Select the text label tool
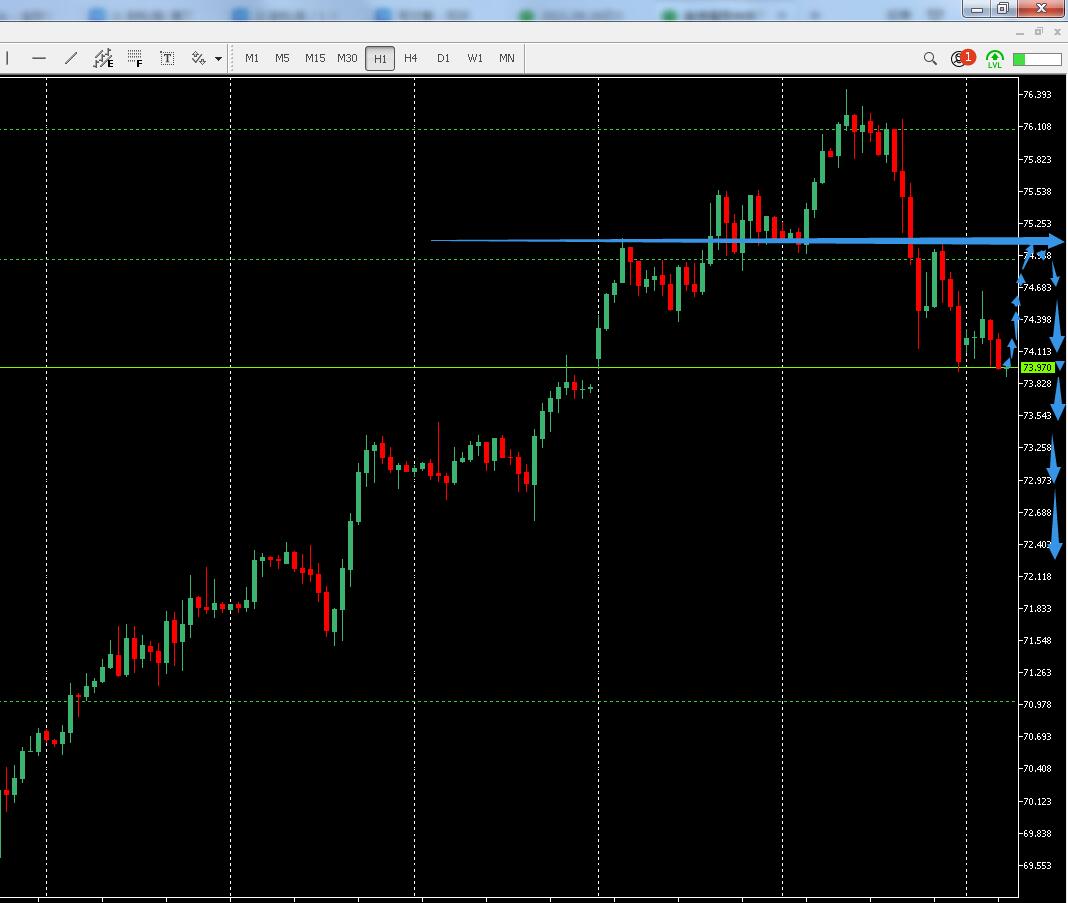Screen dimensions: 1068x903 coord(167,59)
